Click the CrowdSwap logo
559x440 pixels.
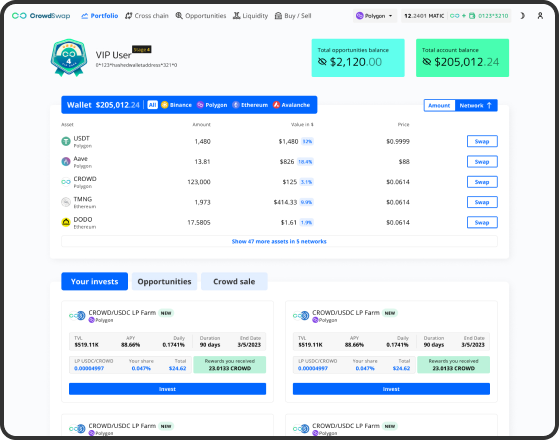click(x=41, y=16)
